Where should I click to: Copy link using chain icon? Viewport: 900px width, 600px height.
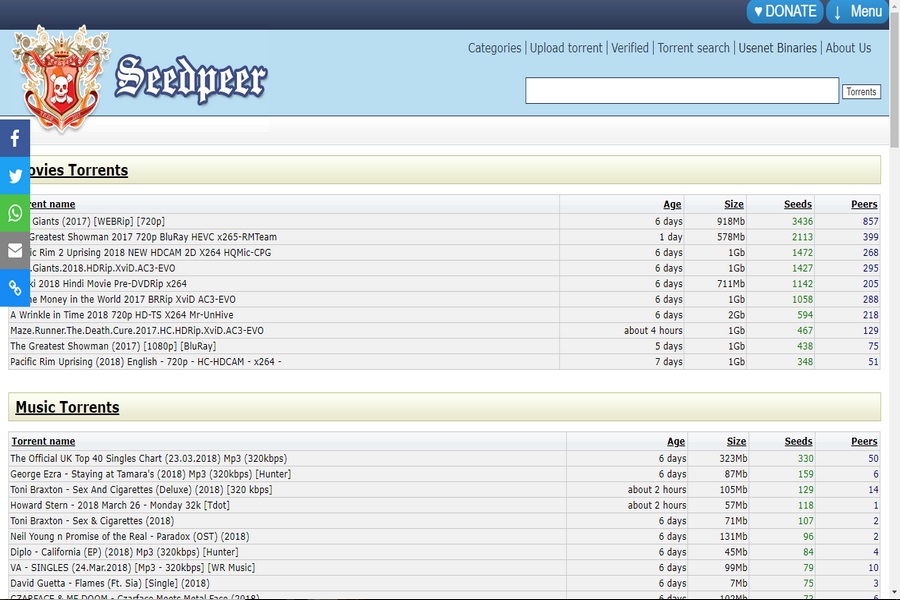(x=15, y=288)
